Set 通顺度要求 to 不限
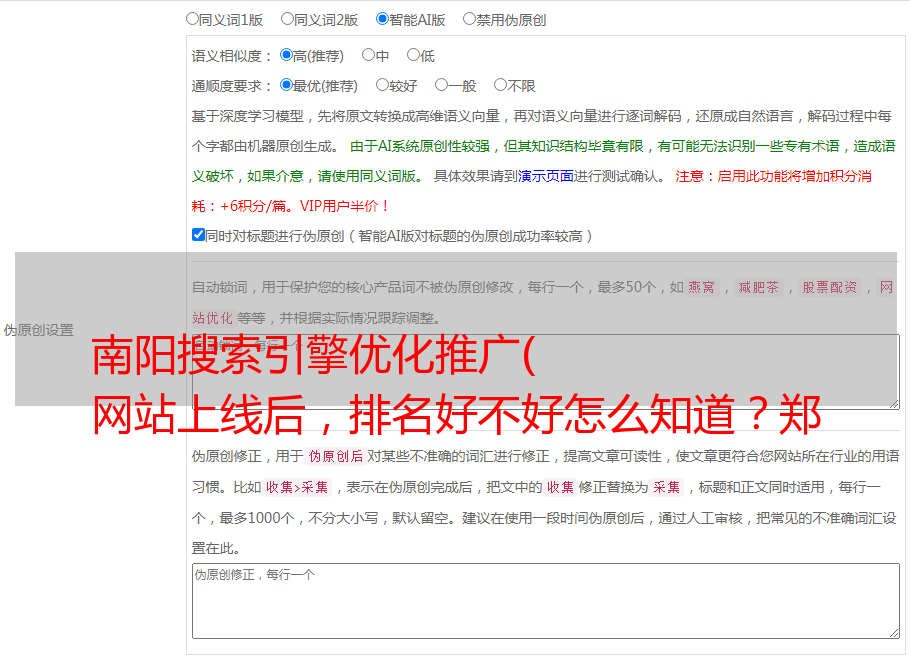The height and width of the screenshot is (658, 911). point(500,85)
